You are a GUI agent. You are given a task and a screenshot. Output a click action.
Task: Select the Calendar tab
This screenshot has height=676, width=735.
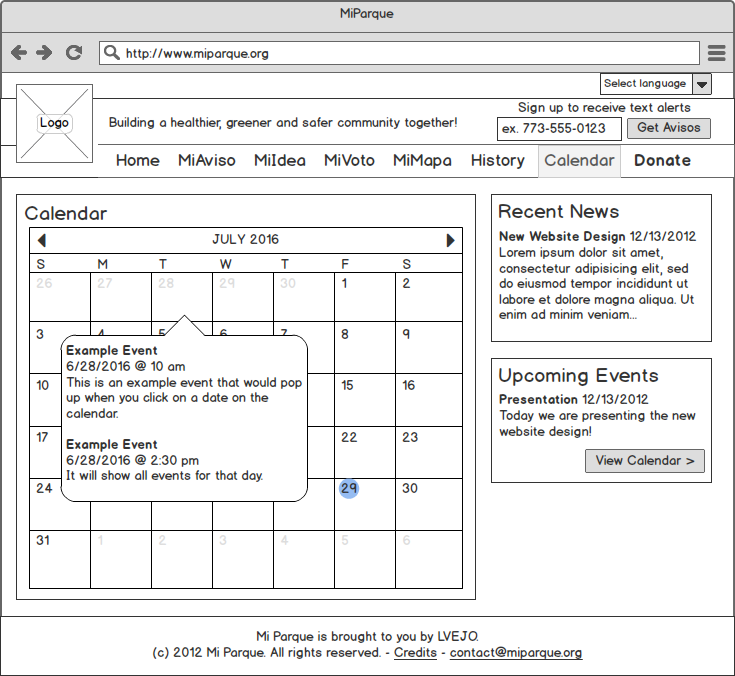pyautogui.click(x=579, y=161)
